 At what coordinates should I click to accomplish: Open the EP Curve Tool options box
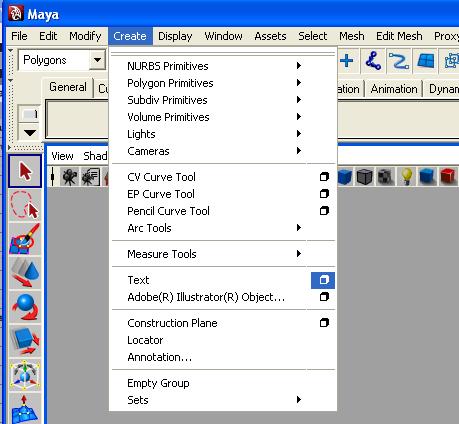click(x=324, y=194)
